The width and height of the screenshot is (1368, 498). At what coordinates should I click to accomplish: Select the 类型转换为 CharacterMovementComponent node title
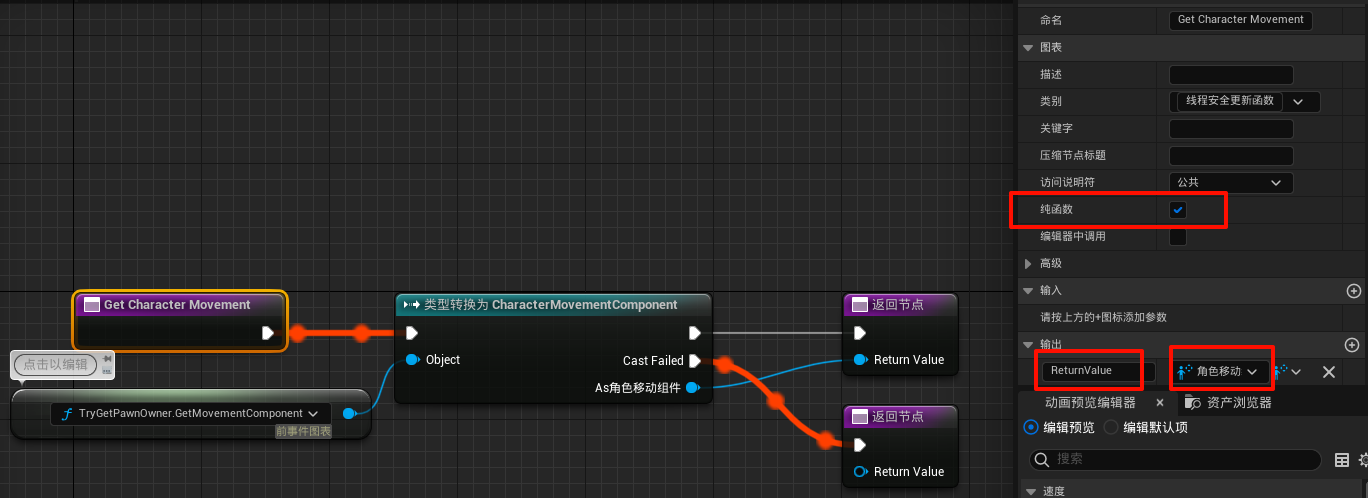tap(550, 305)
